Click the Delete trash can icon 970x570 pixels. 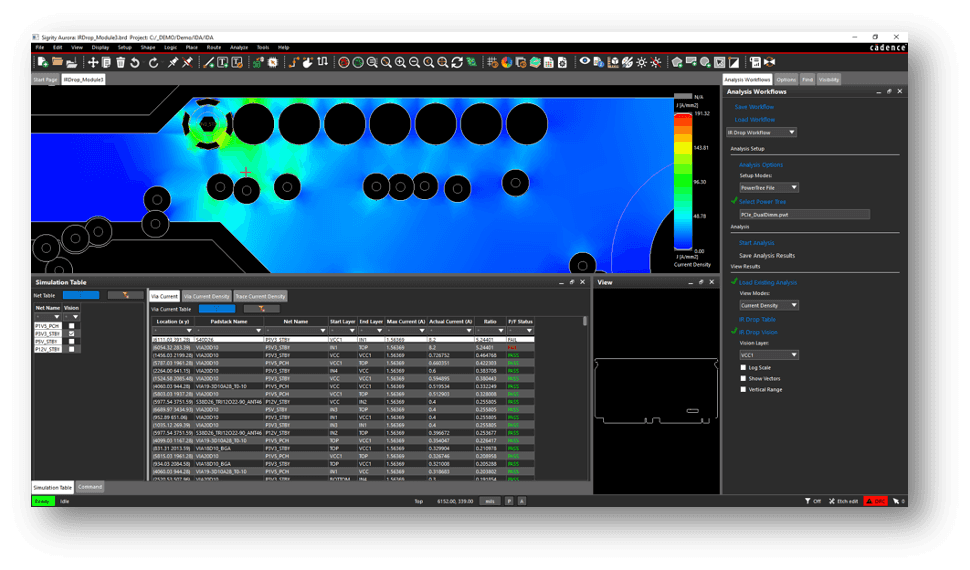tap(121, 63)
